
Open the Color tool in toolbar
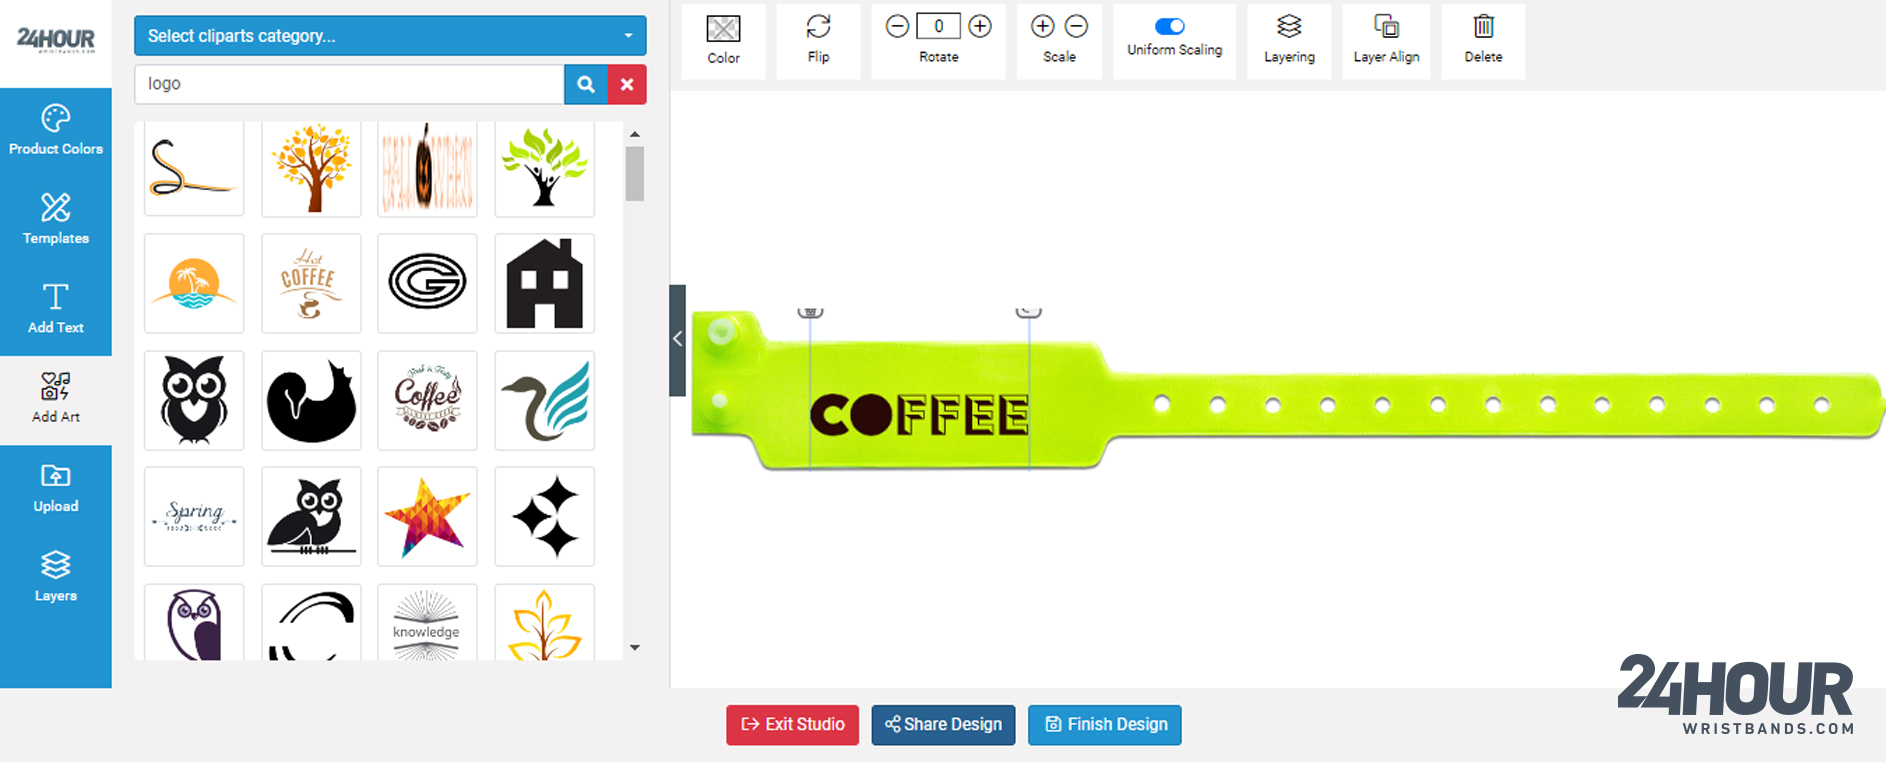(x=723, y=41)
